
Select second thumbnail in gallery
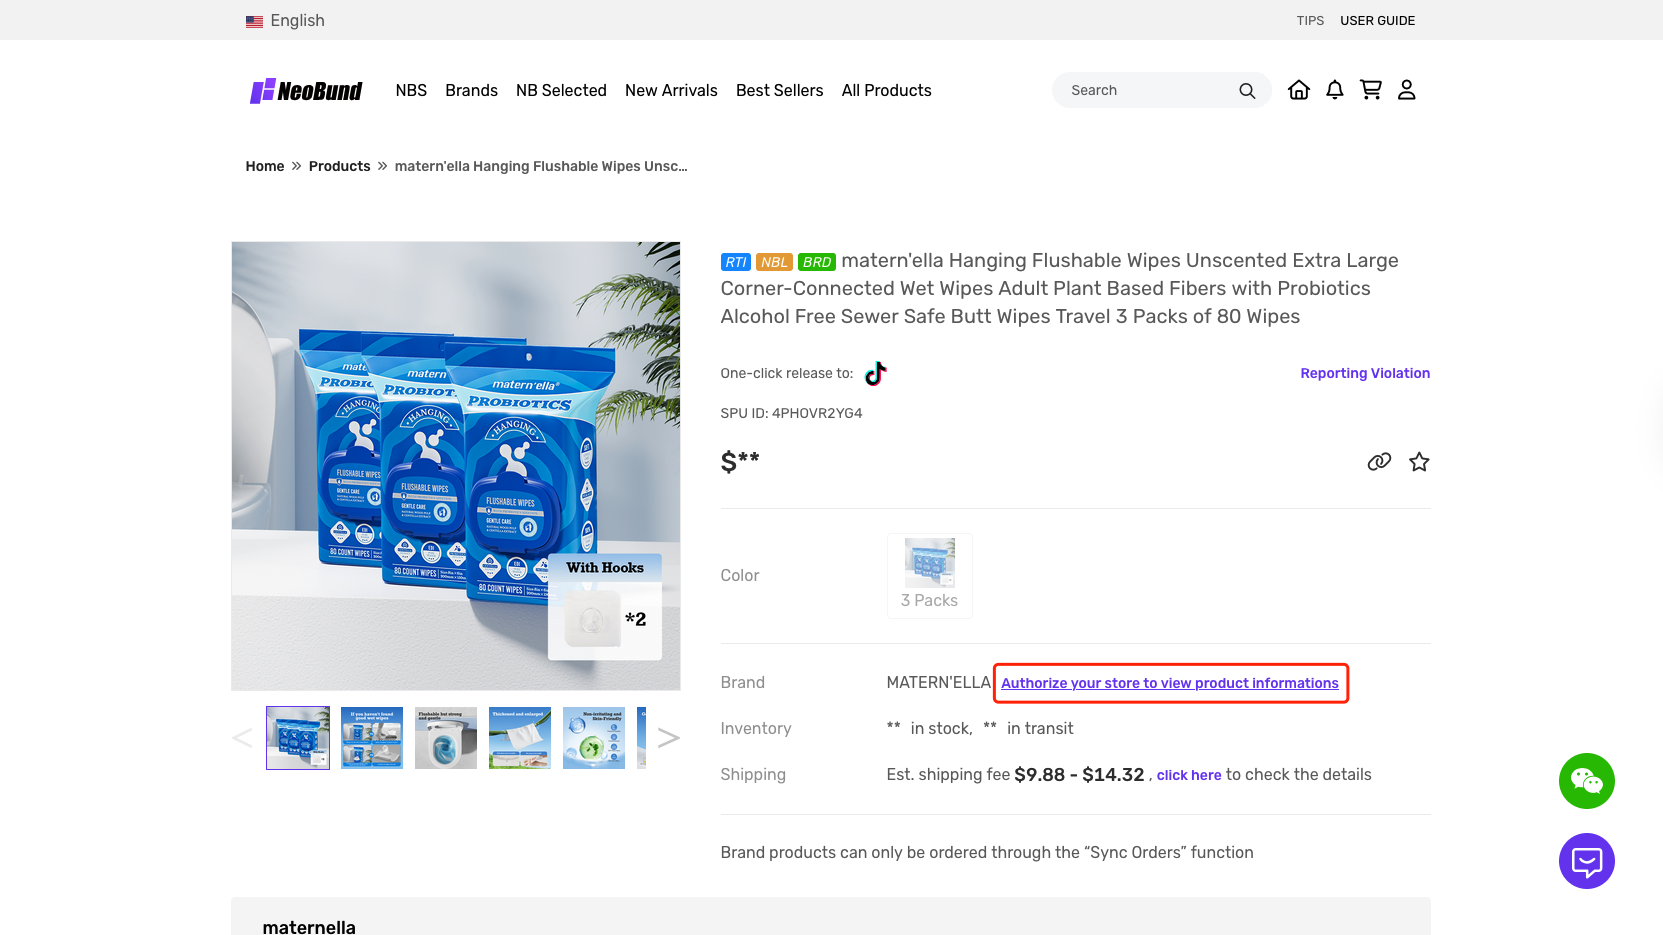click(372, 738)
